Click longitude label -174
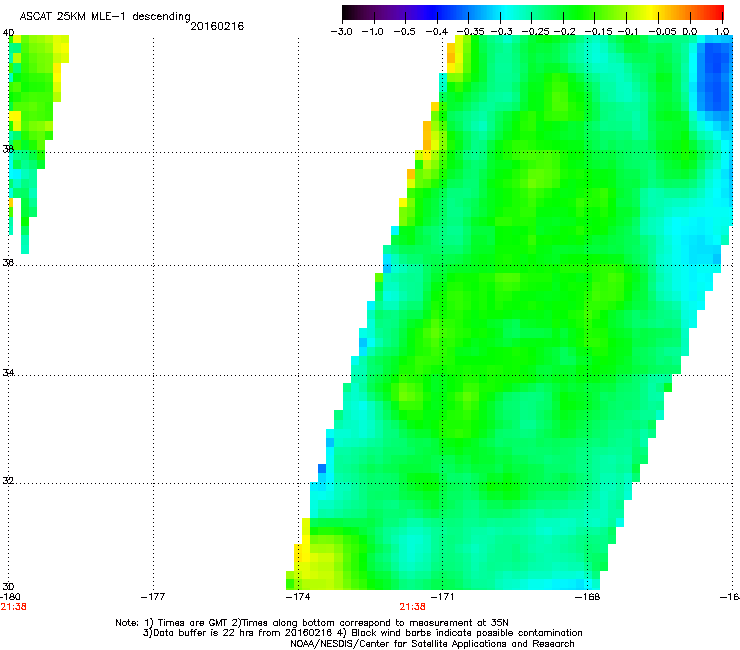This screenshot has width=740, height=650. pyautogui.click(x=298, y=597)
